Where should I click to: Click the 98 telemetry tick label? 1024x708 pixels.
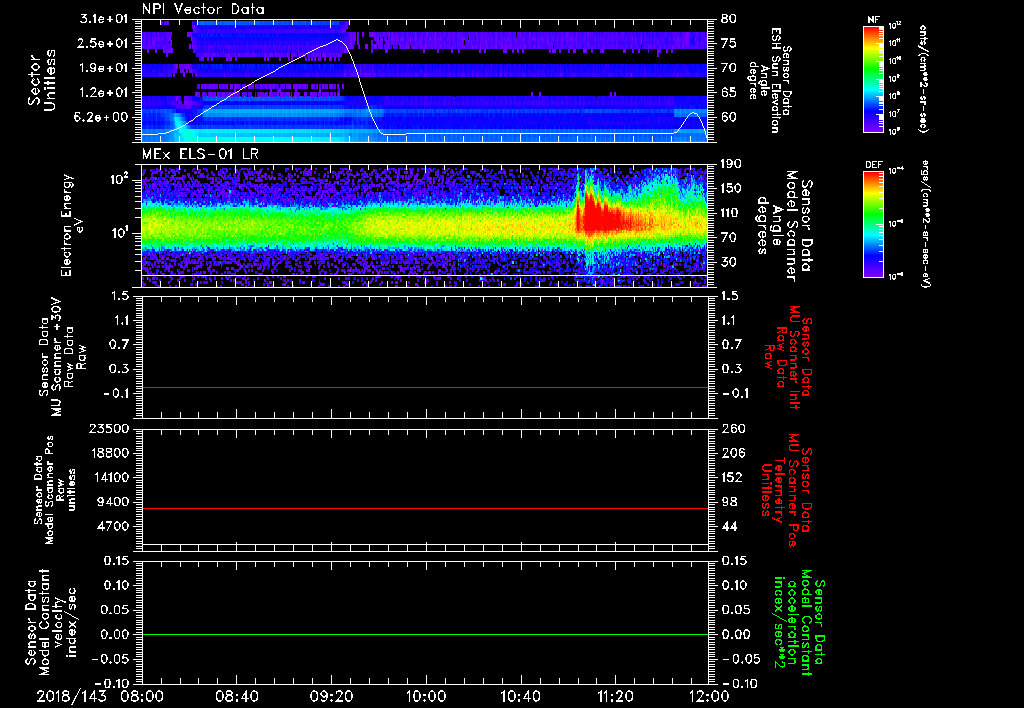pyautogui.click(x=729, y=502)
